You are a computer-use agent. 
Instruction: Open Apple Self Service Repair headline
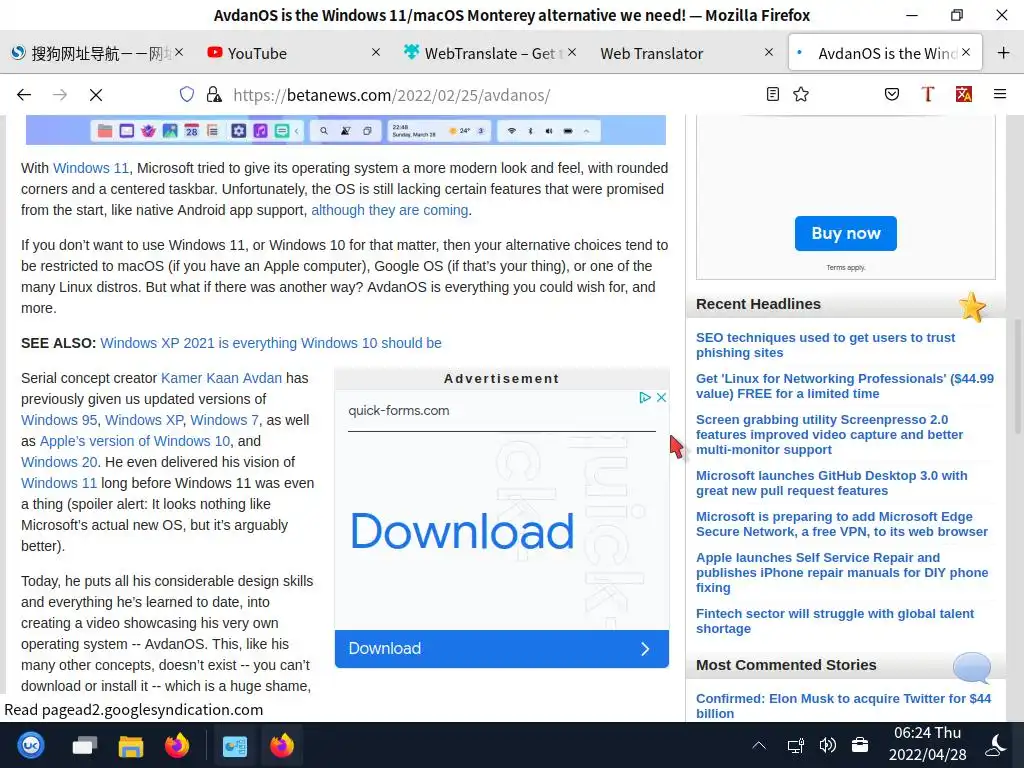click(x=842, y=572)
